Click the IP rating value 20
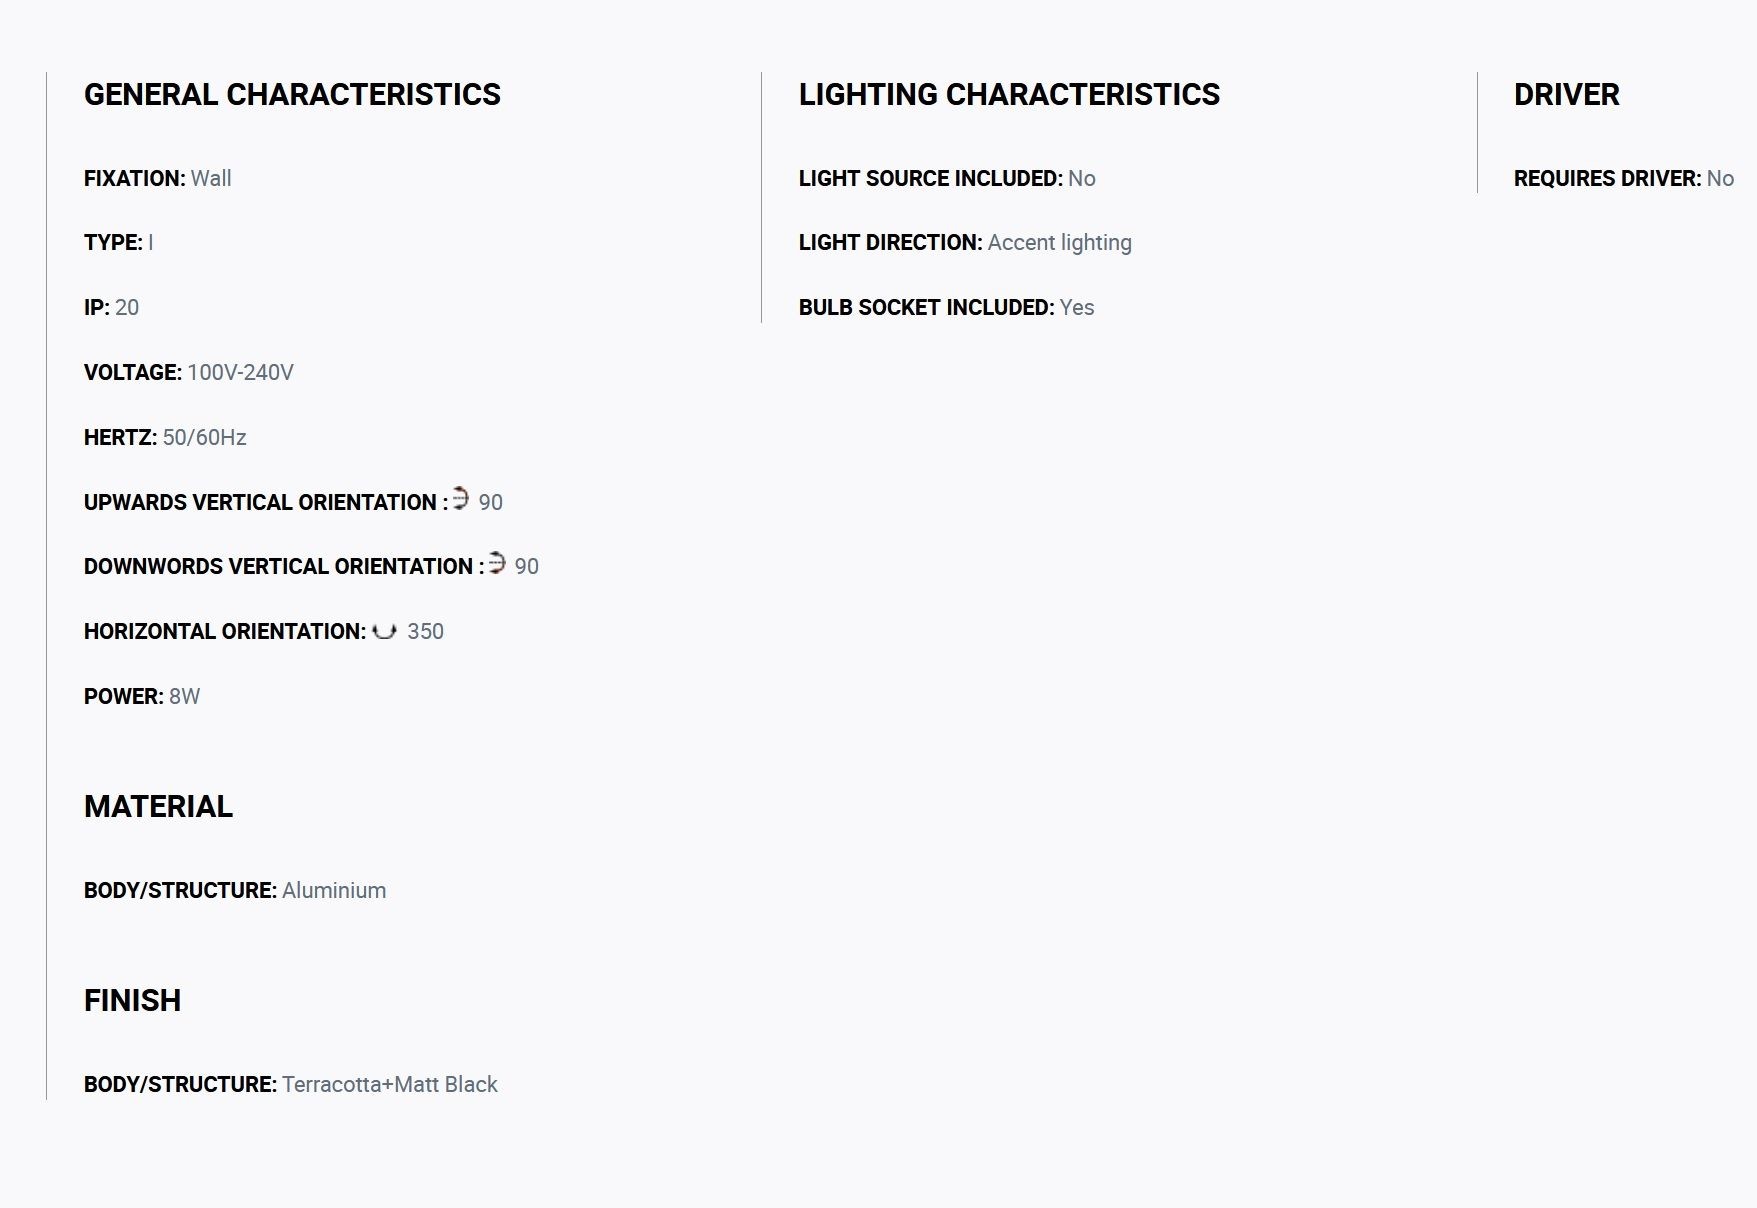This screenshot has width=1757, height=1208. [127, 307]
